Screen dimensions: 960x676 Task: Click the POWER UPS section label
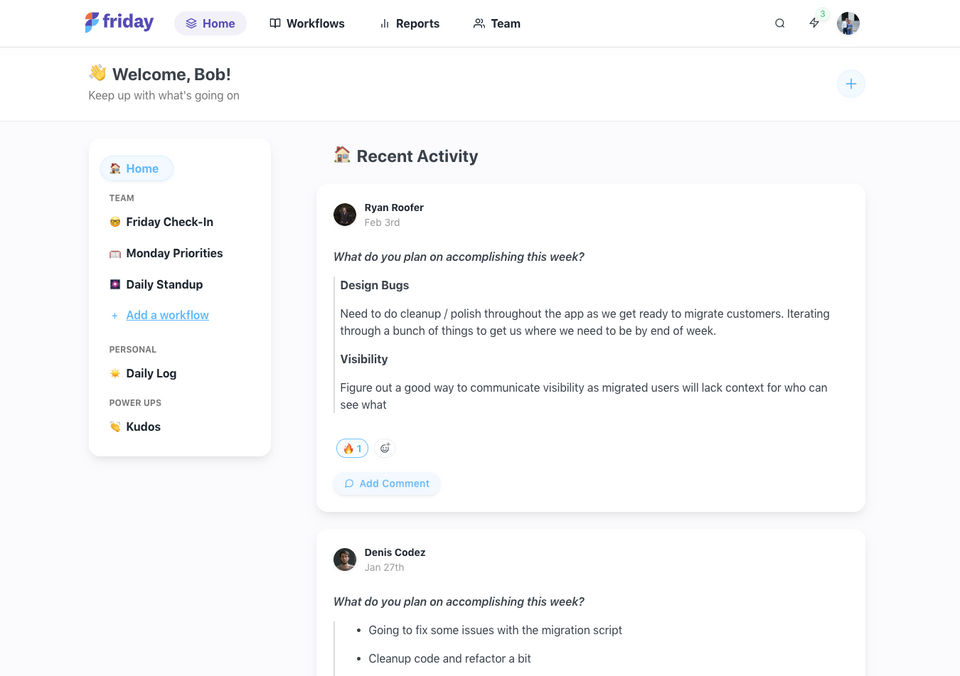135,402
